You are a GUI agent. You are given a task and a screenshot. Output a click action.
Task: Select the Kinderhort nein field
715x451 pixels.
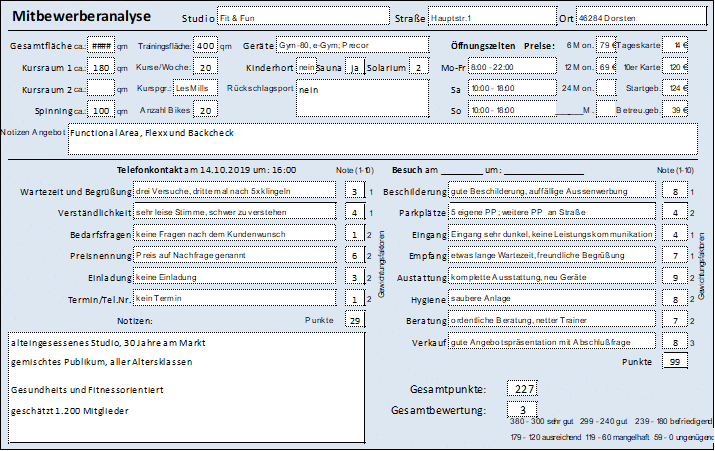coord(307,68)
